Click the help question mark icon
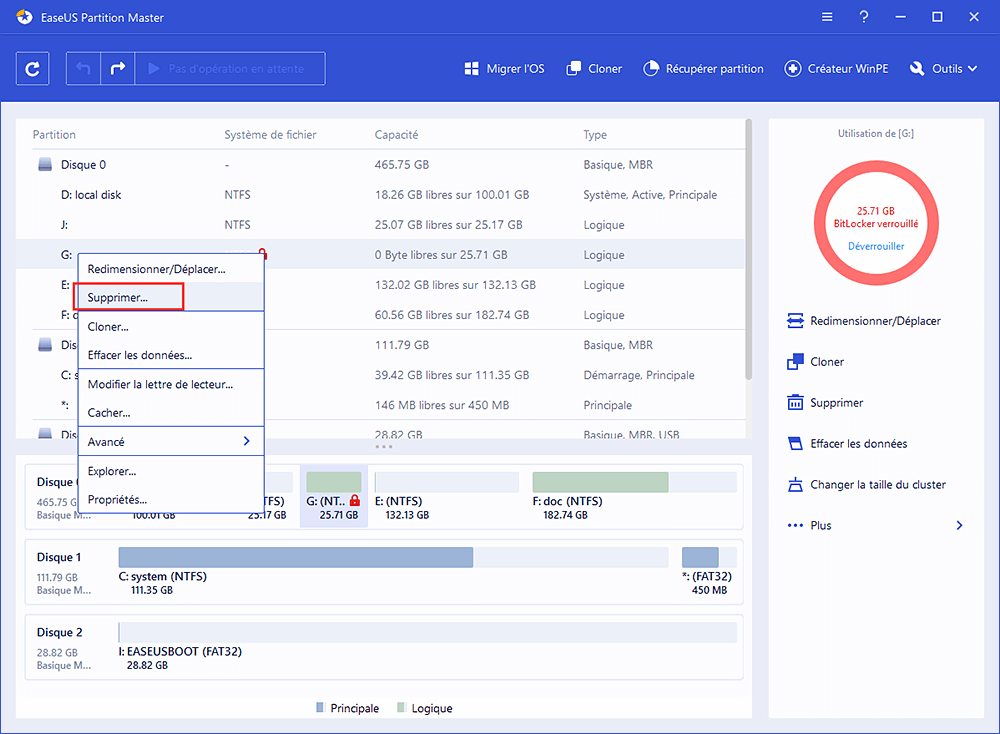This screenshot has height=734, width=1000. (864, 17)
